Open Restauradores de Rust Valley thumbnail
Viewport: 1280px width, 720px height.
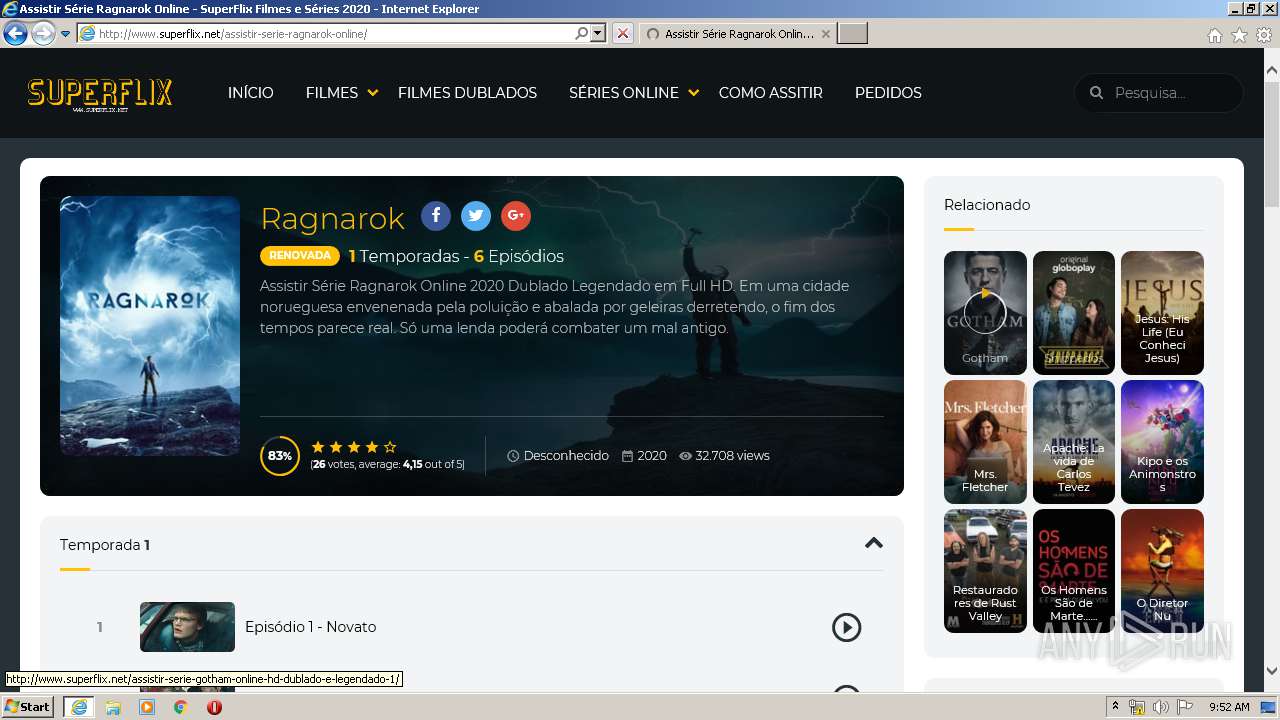pyautogui.click(x=985, y=571)
